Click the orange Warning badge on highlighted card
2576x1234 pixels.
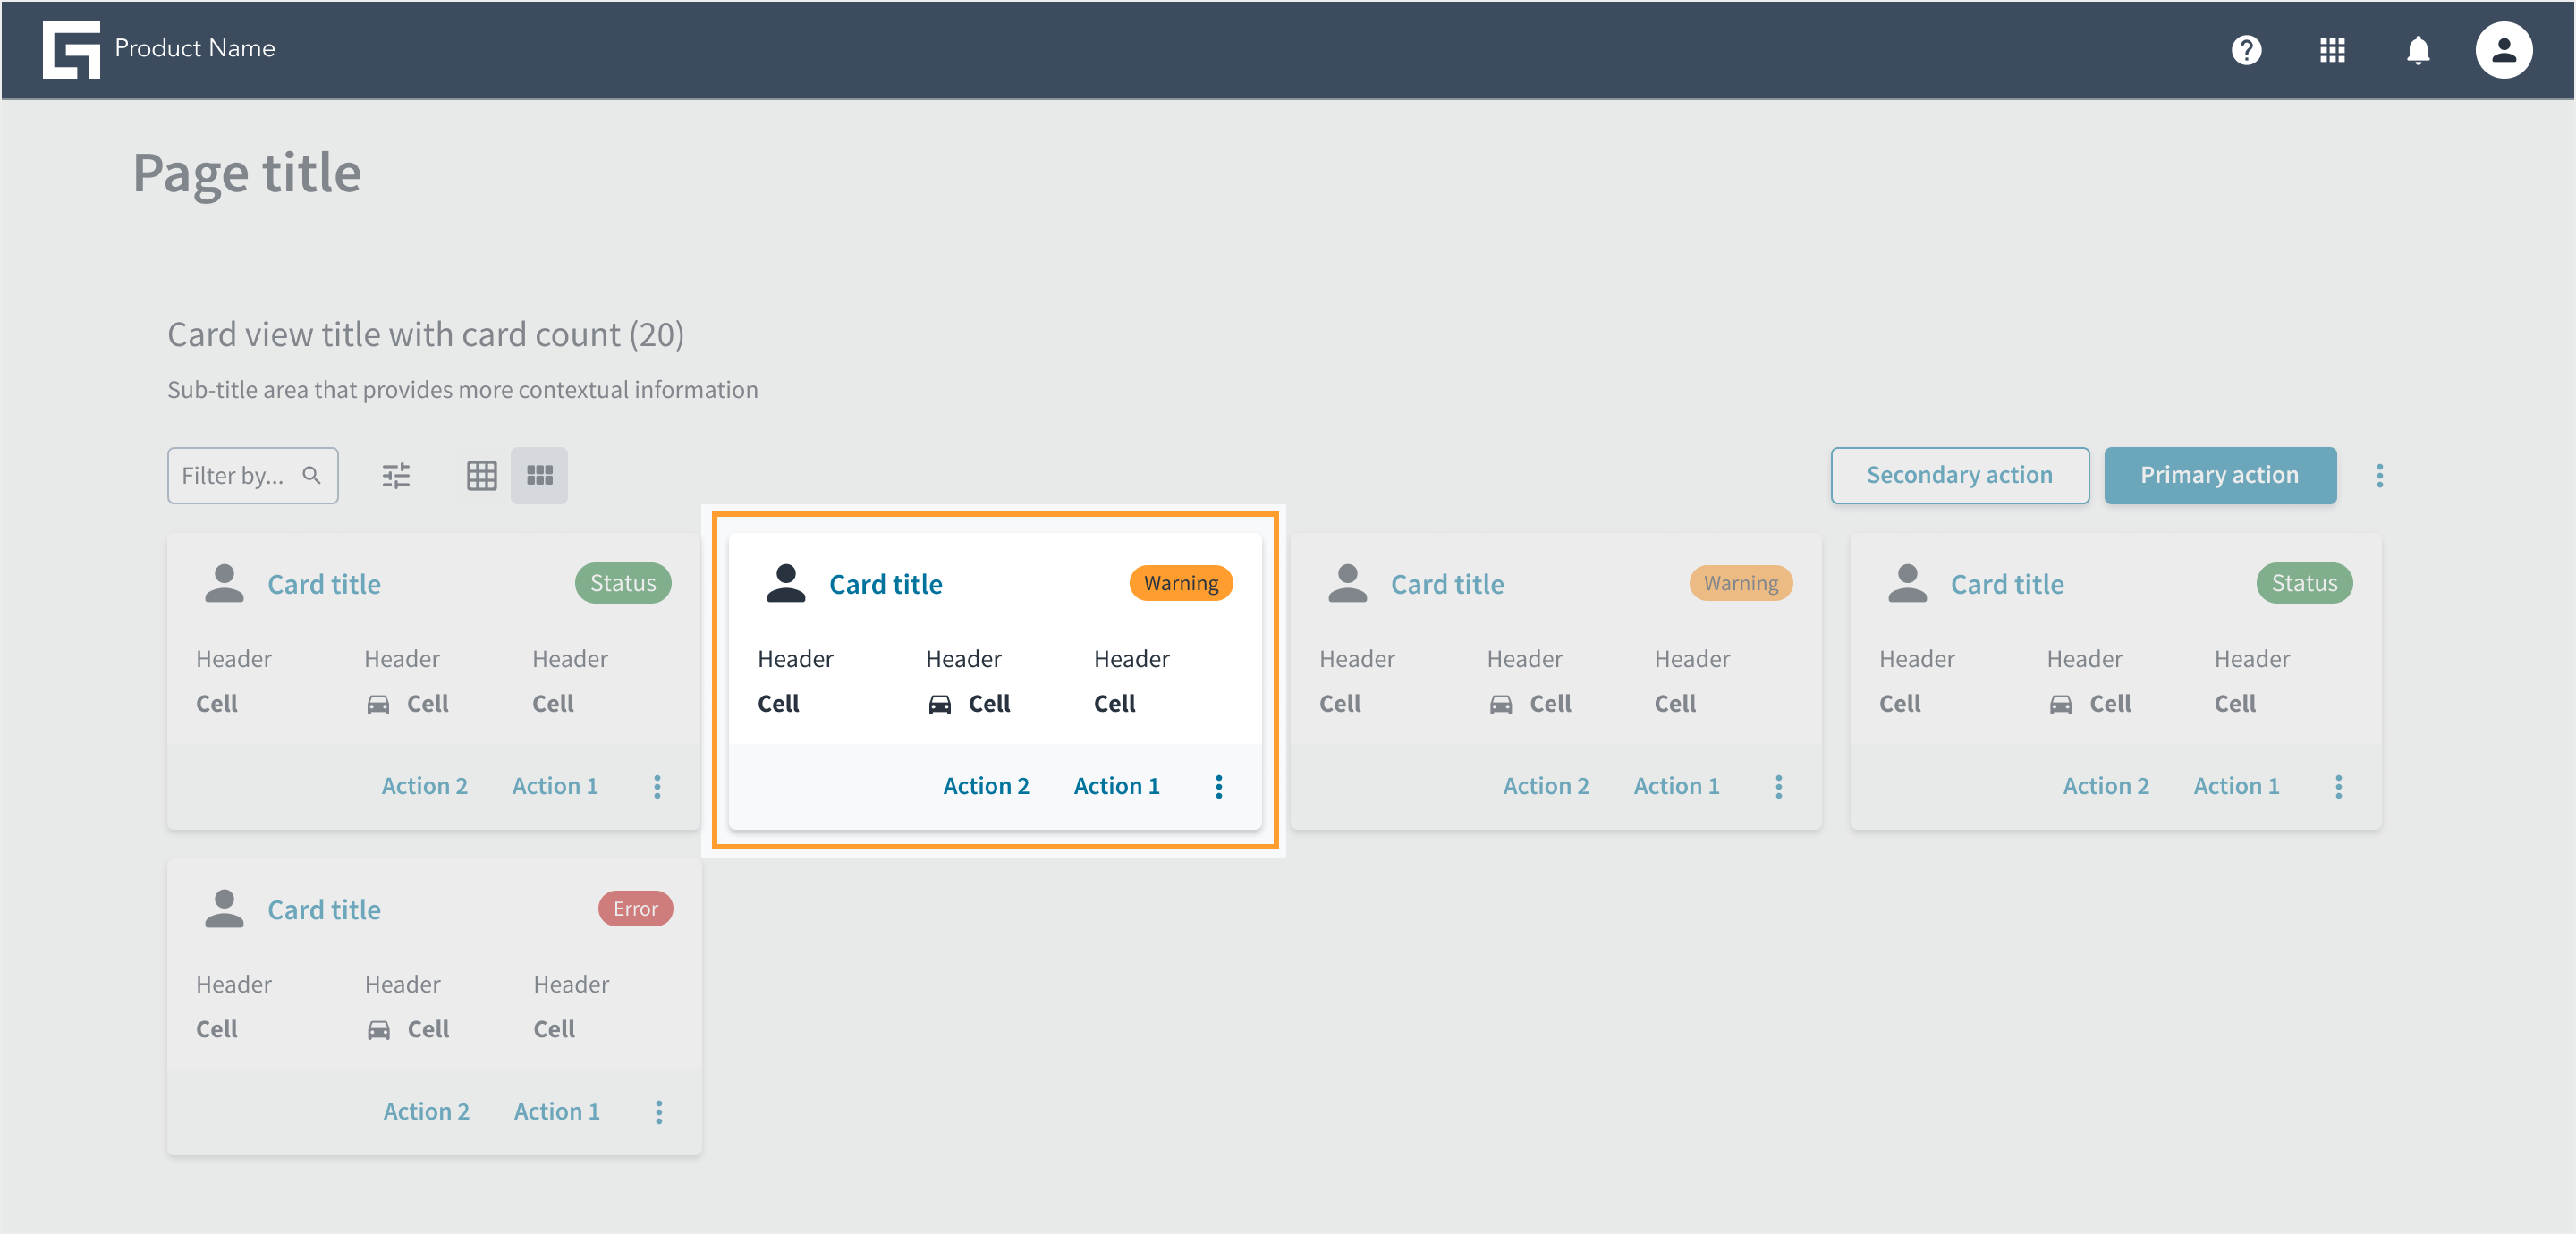tap(1181, 583)
